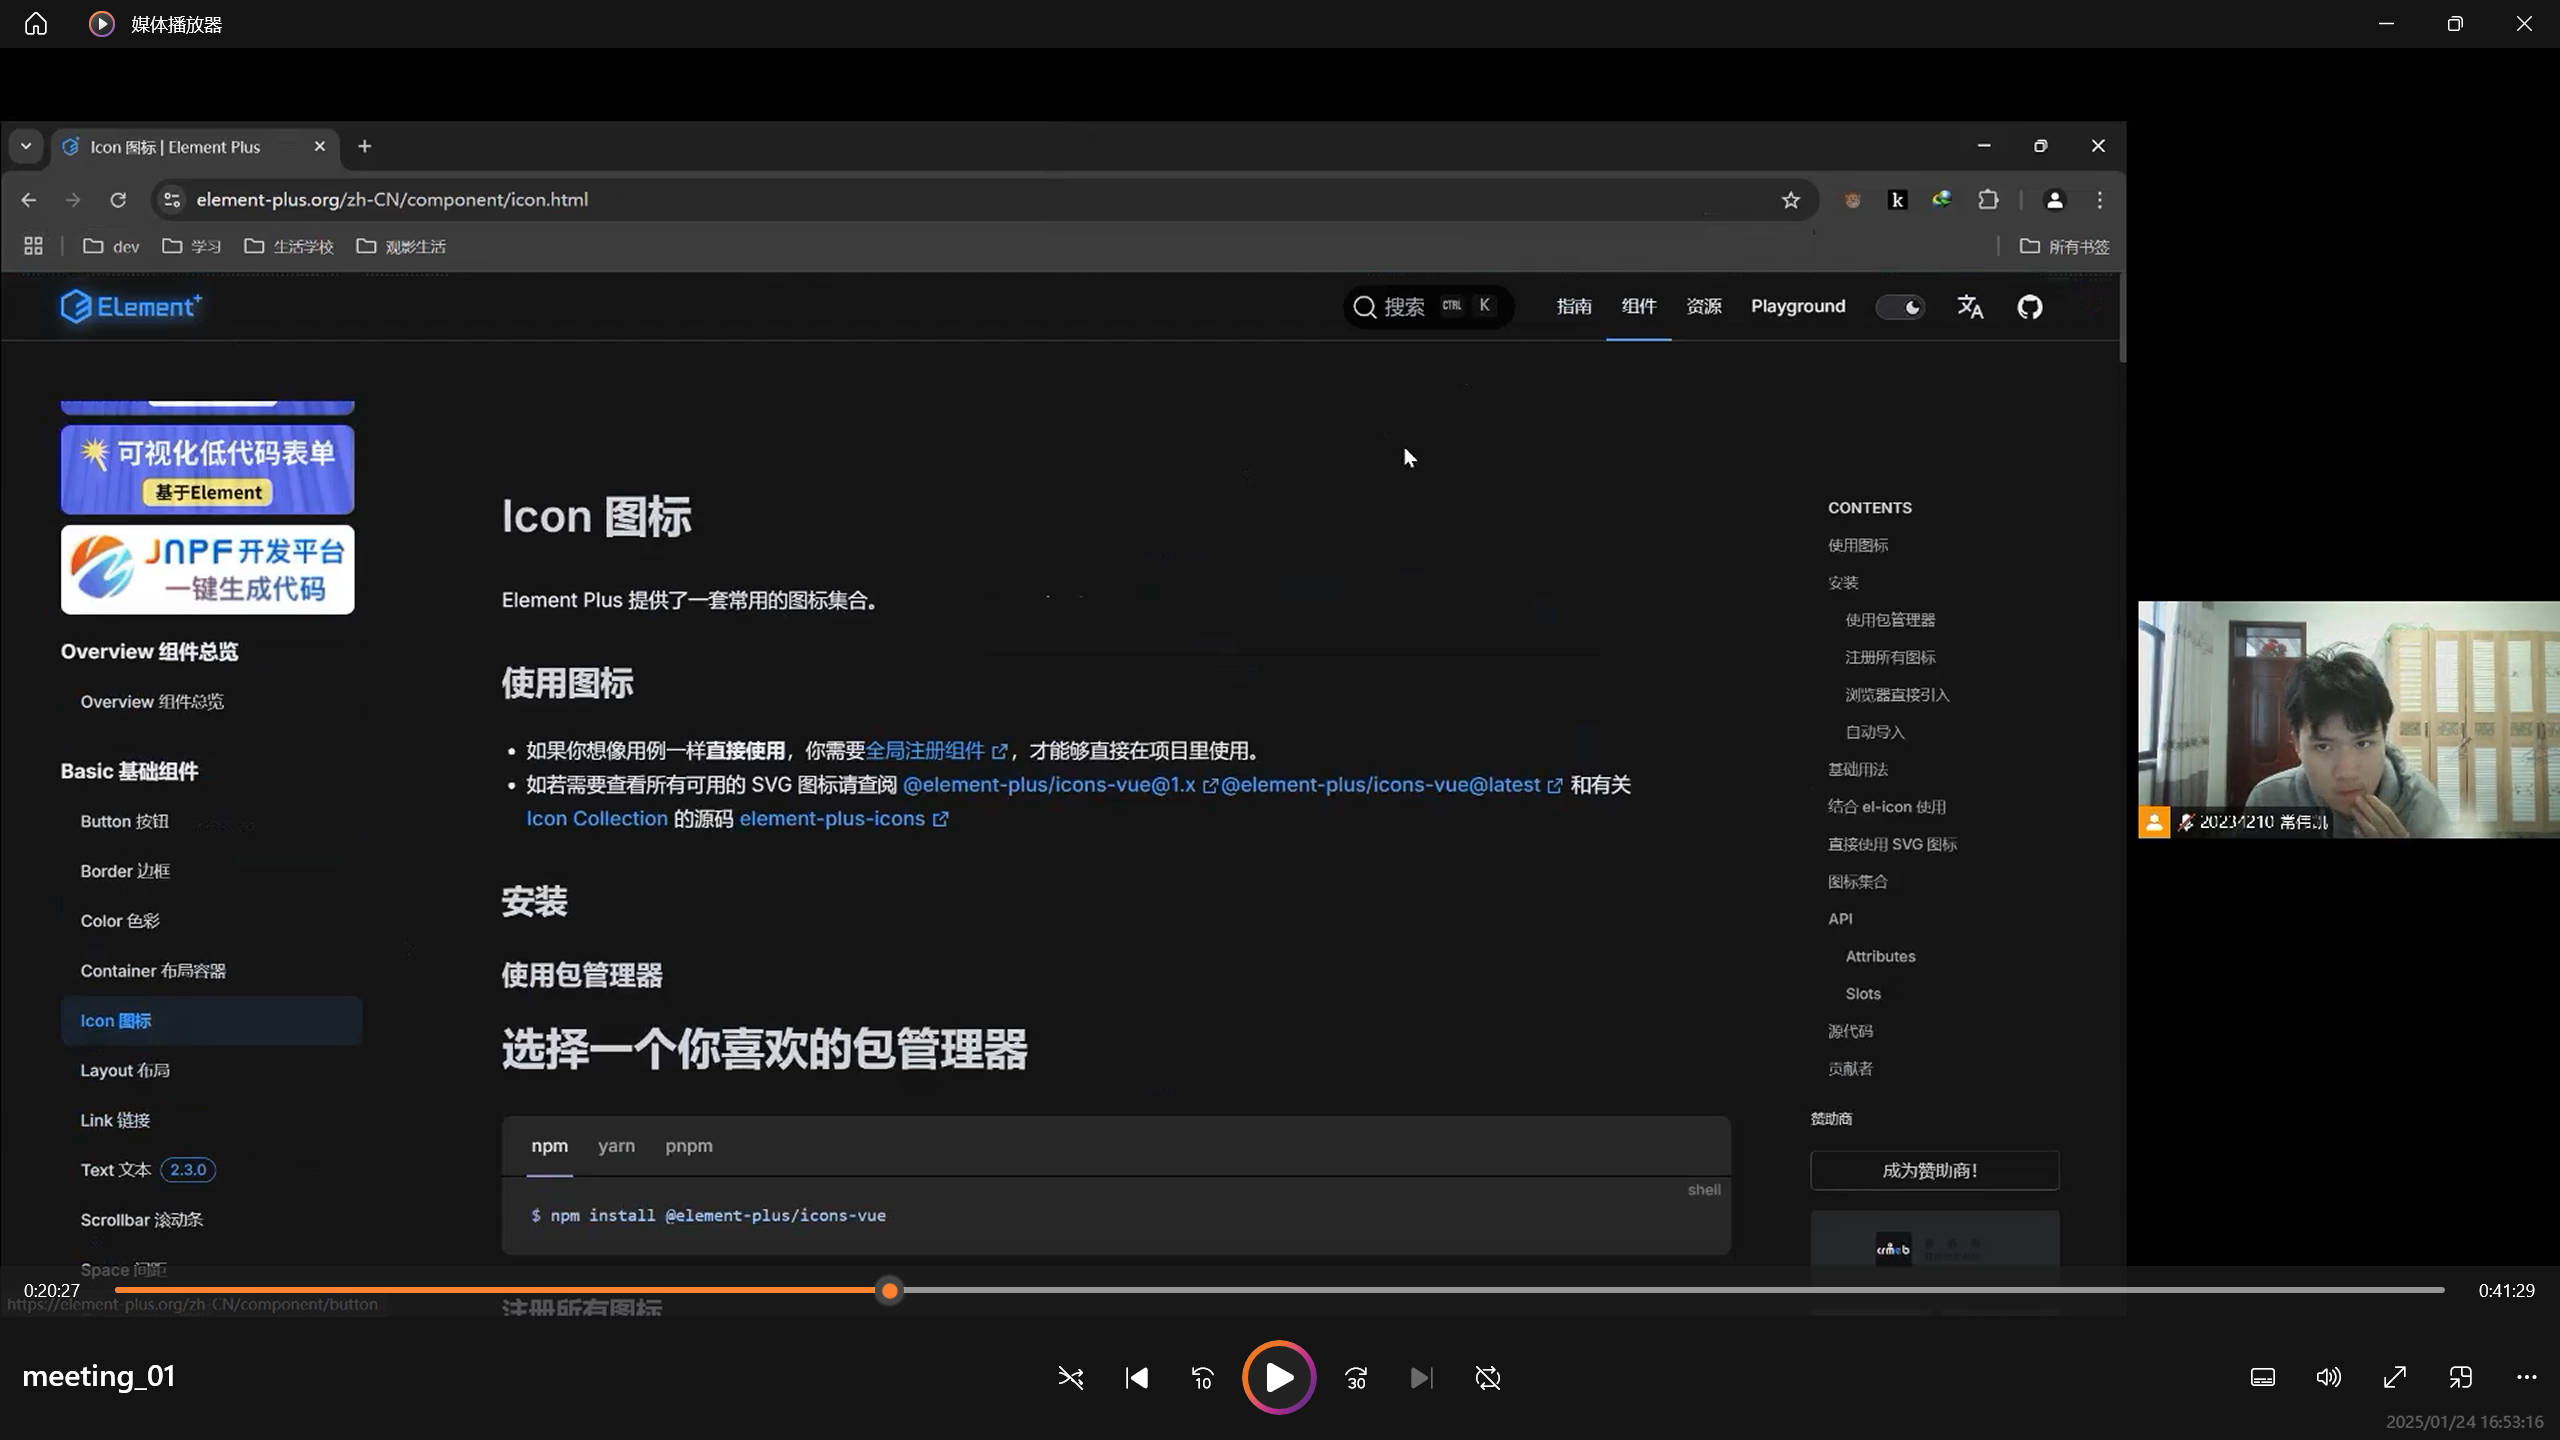2560x1440 pixels.
Task: Switch to mini player view
Action: [2460, 1378]
